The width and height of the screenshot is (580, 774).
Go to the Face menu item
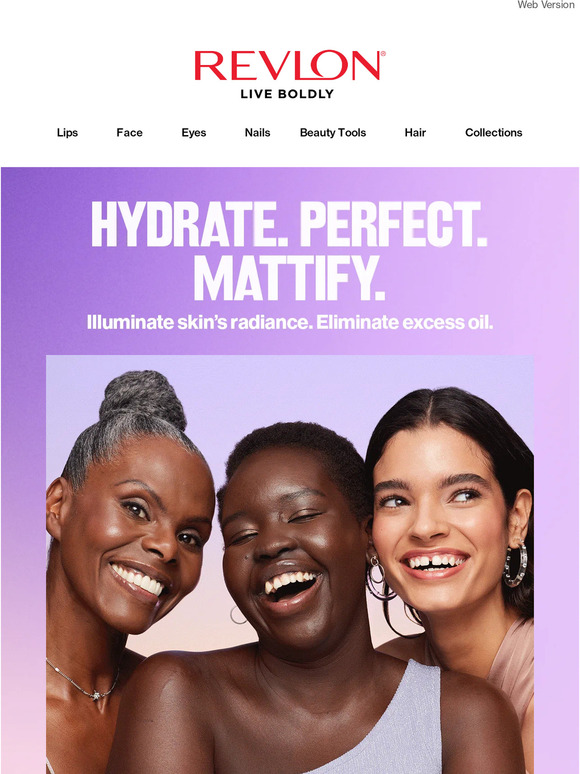pos(129,132)
